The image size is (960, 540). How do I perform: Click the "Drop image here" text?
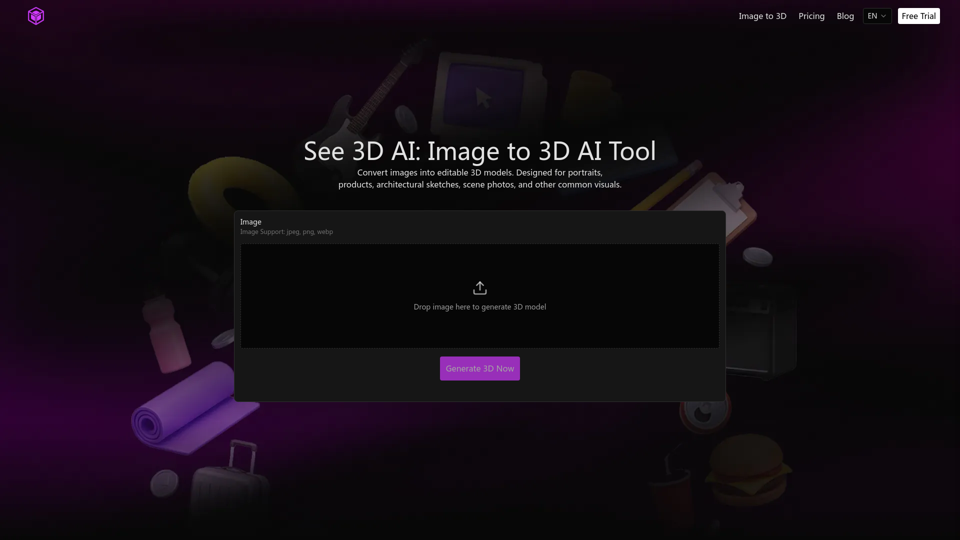click(x=480, y=307)
